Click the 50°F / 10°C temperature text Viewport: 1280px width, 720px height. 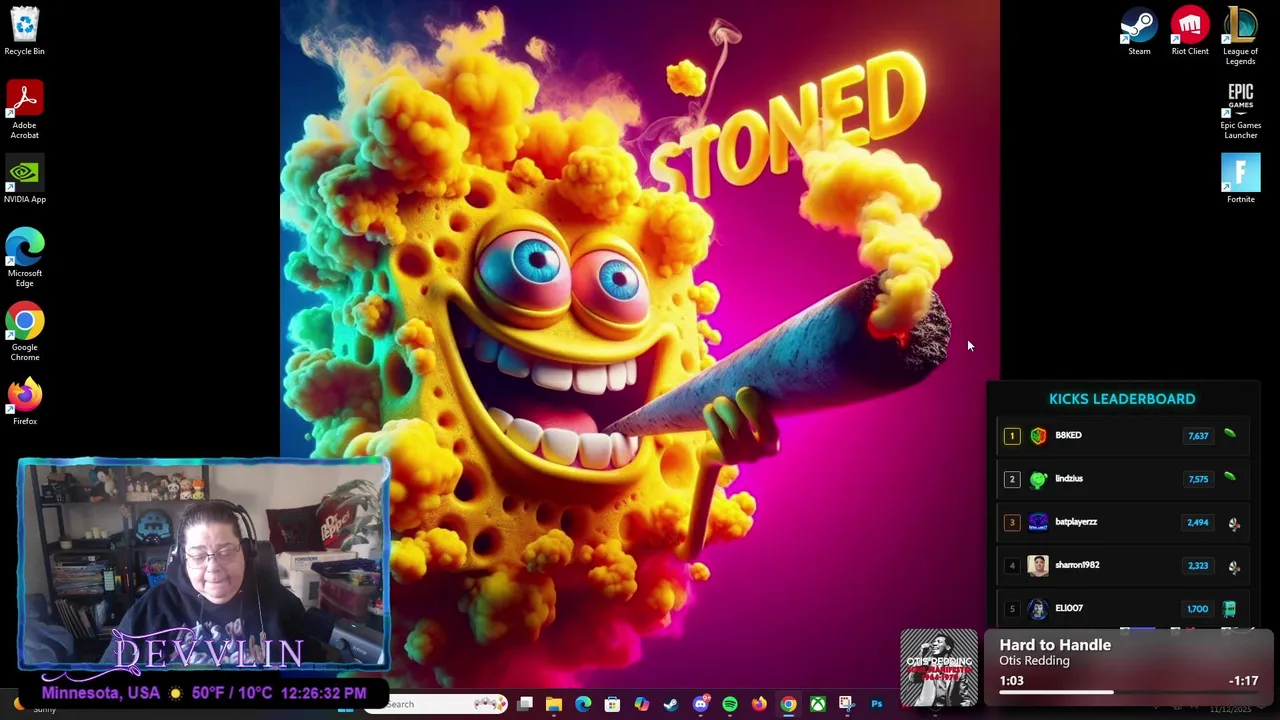point(231,692)
